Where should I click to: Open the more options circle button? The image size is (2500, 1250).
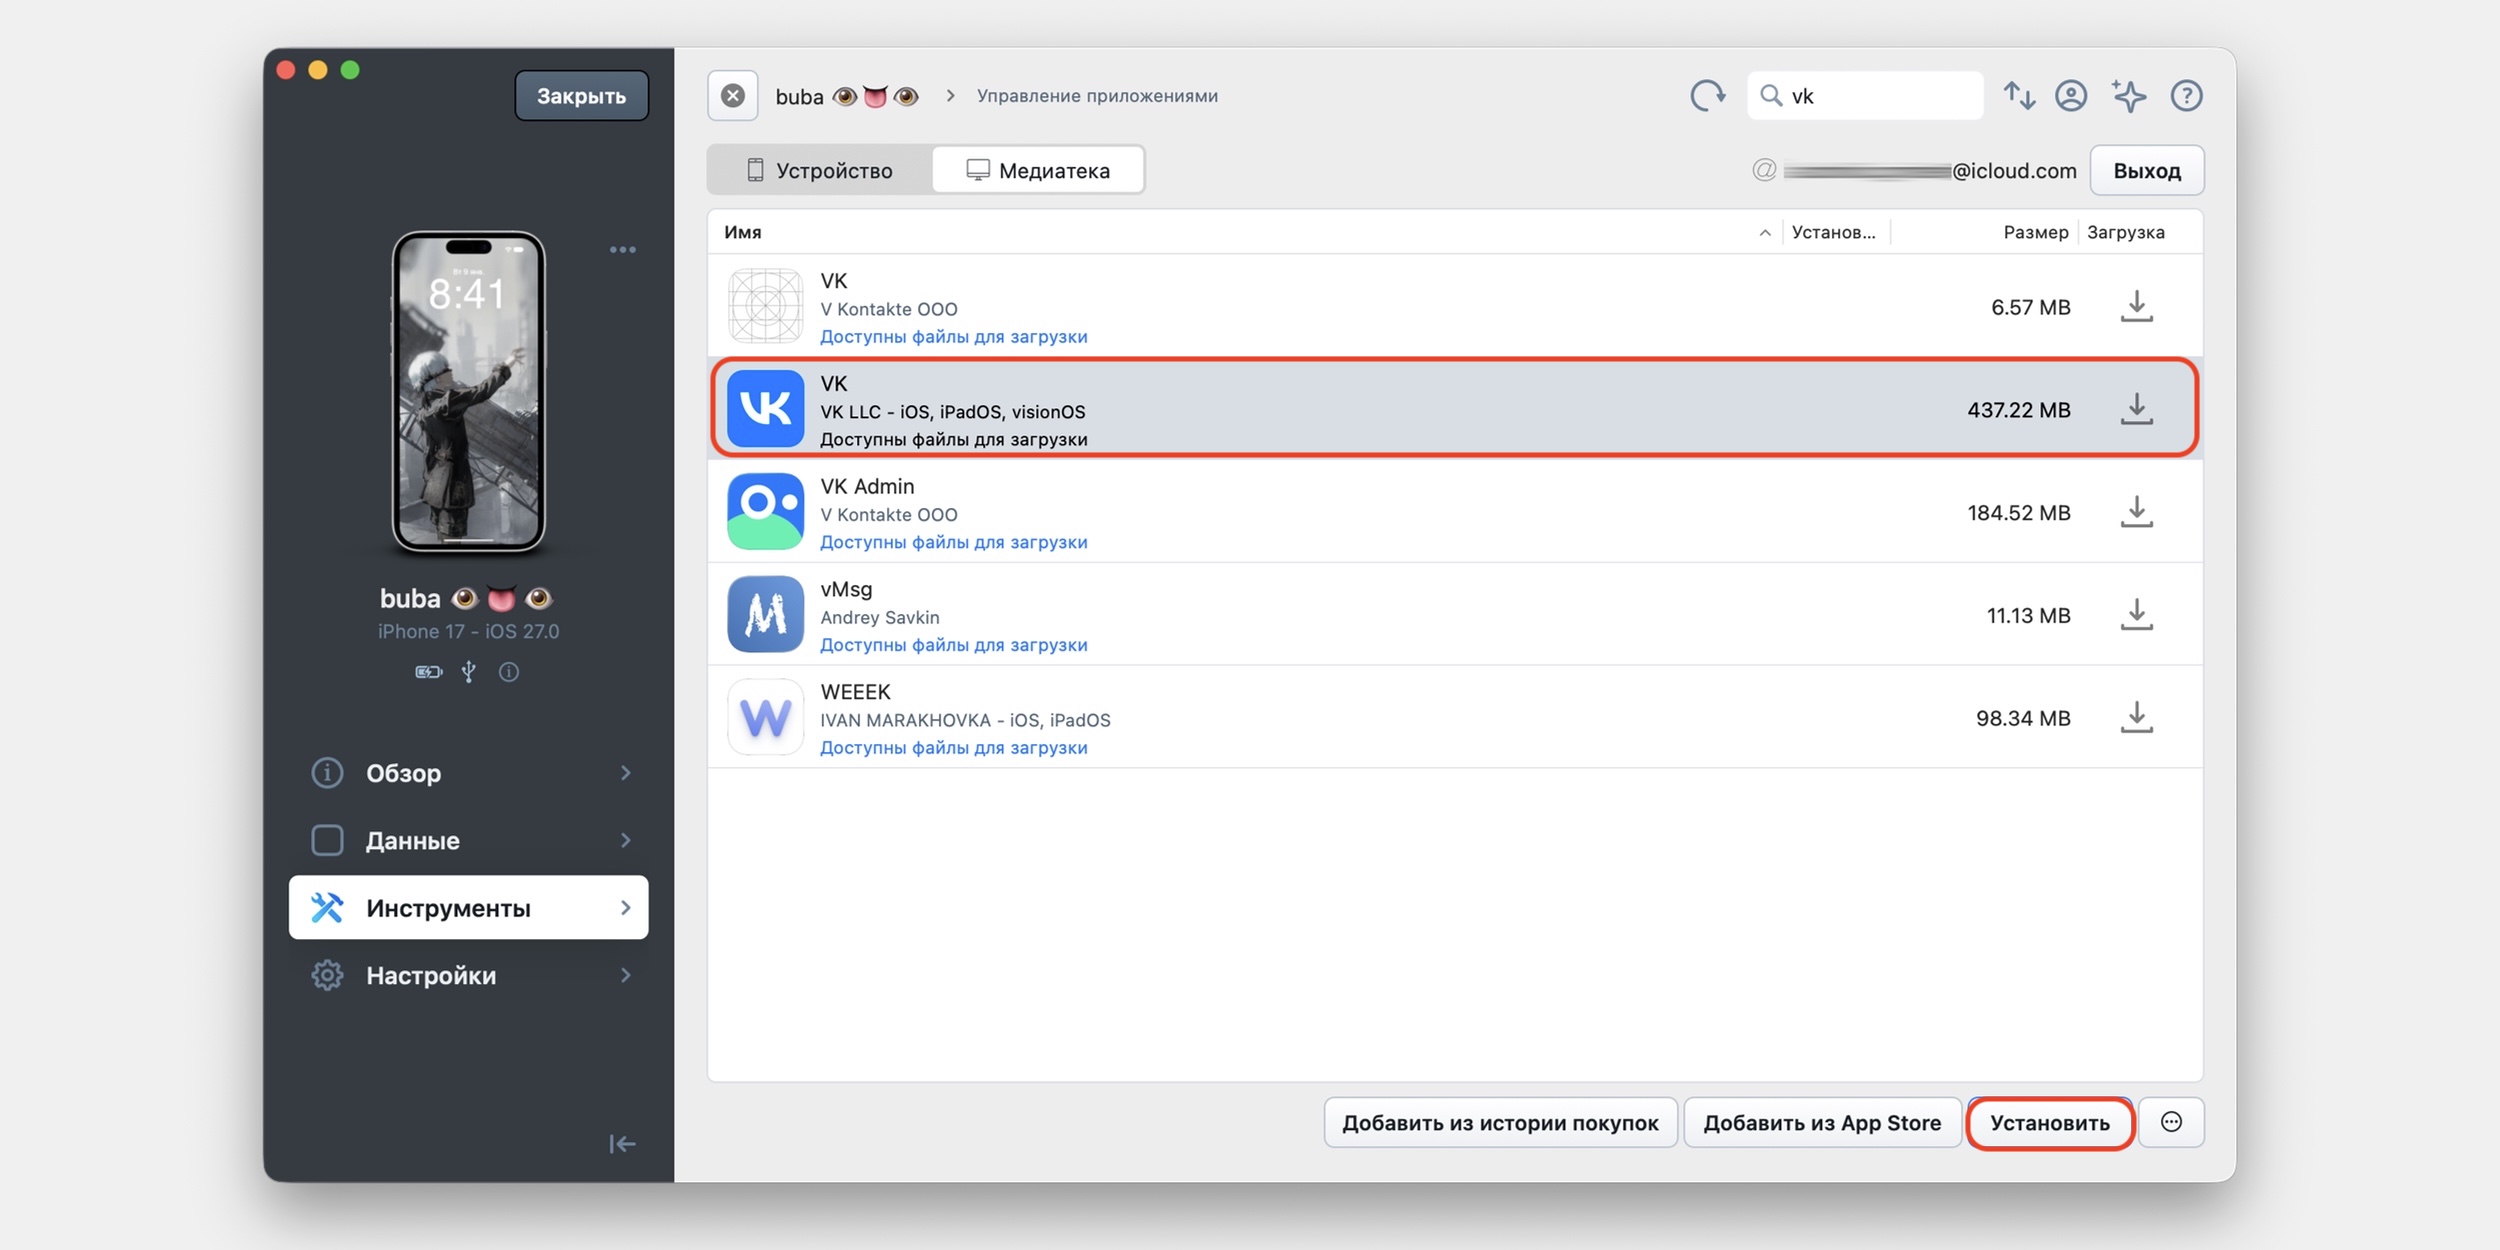(x=2171, y=1122)
